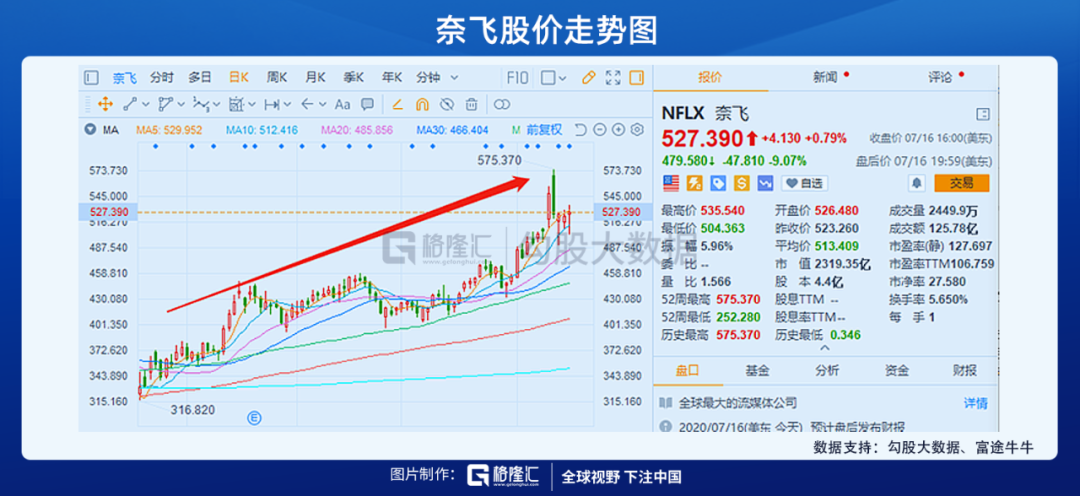Zoom out the chart with minus icon

point(599,130)
